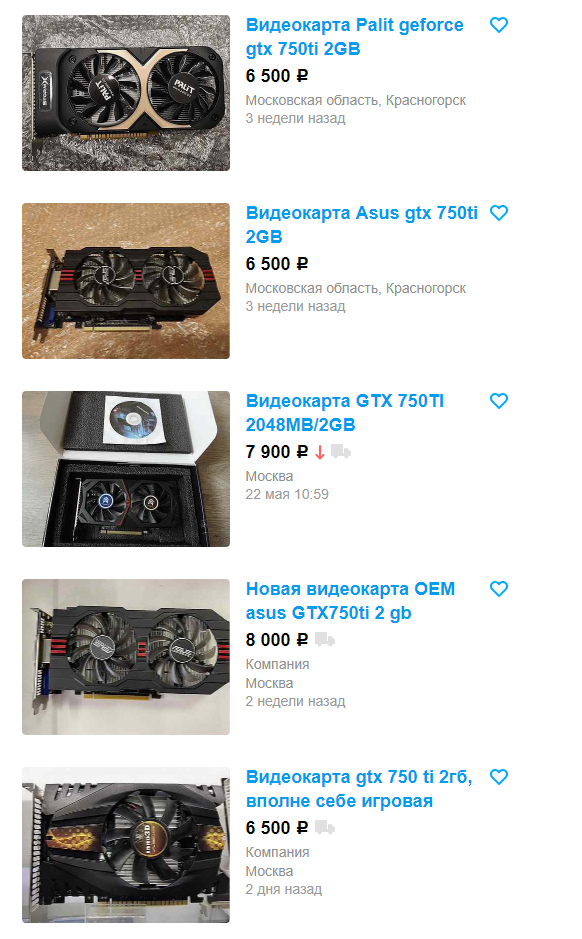View Palit dual-fan card photo
Image resolution: width=582 pixels, height=939 pixels.
[x=126, y=93]
